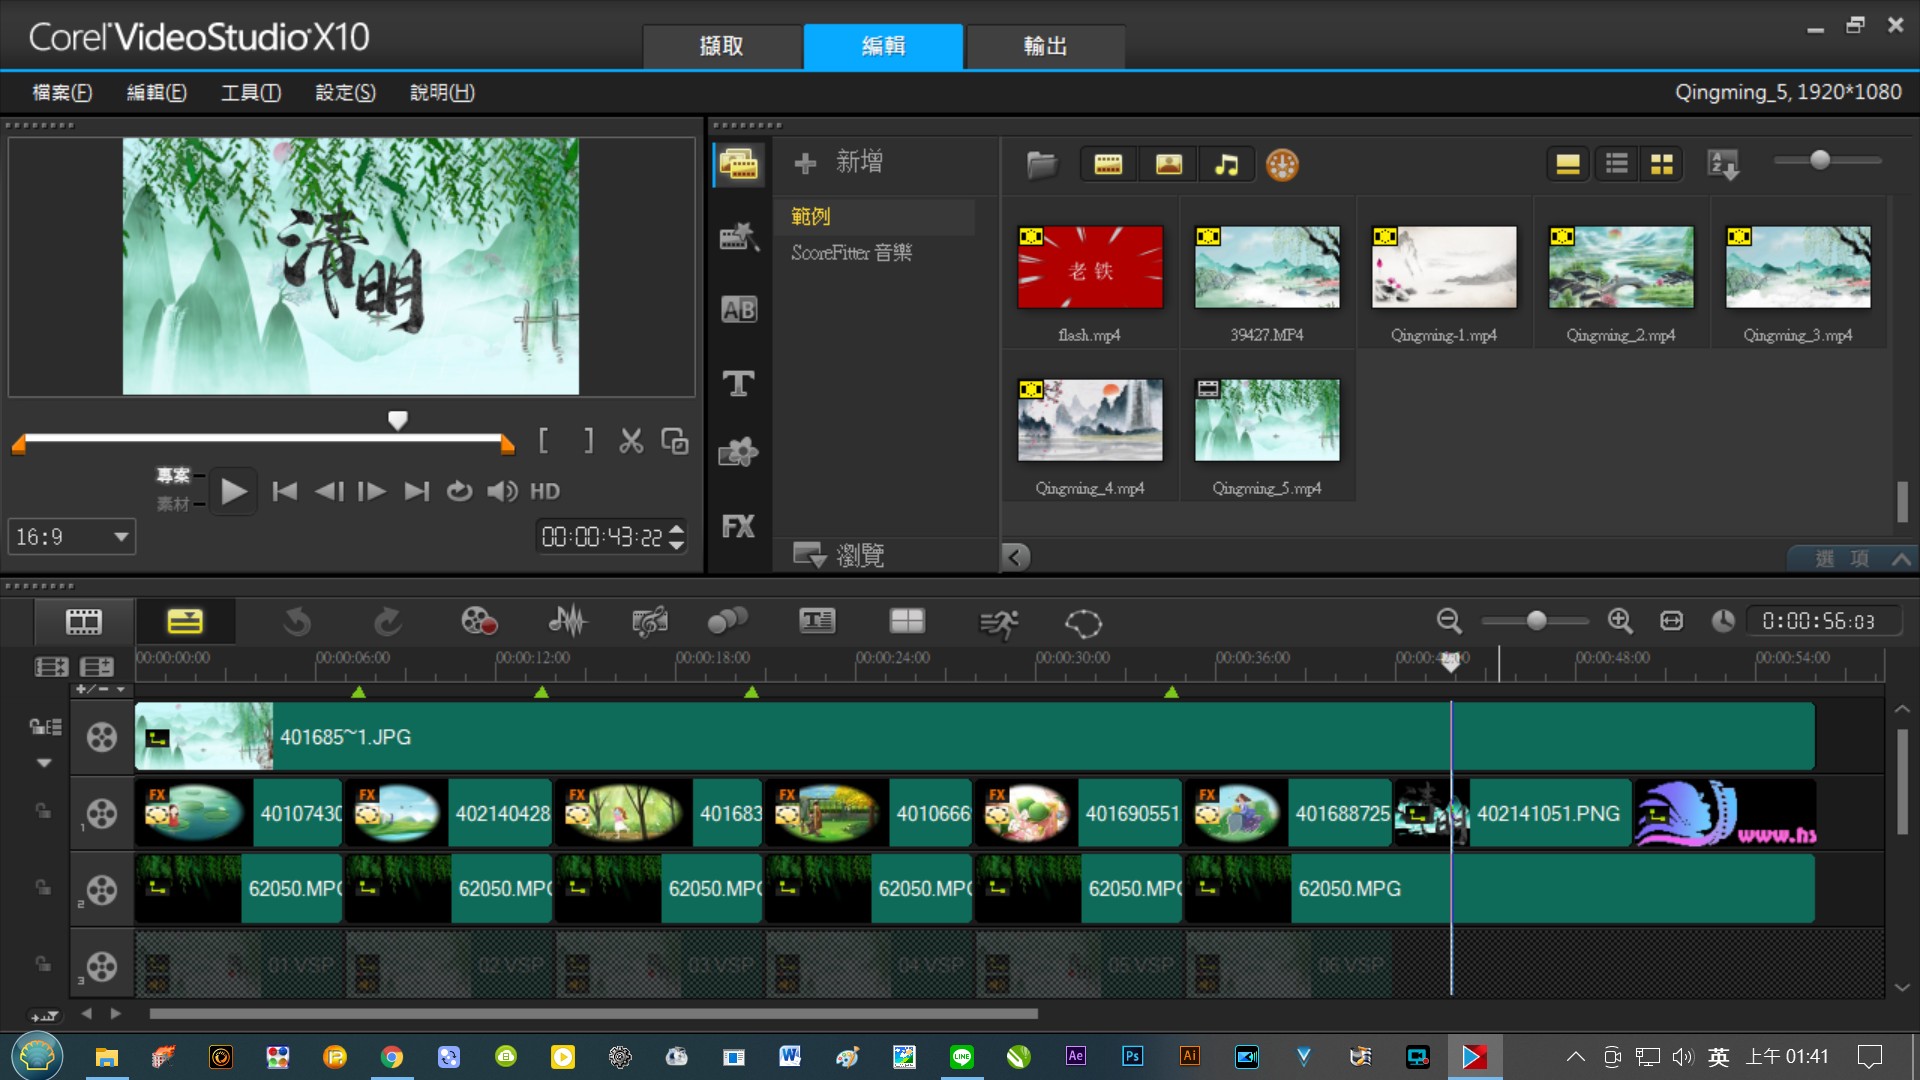Select the Qingming_5.mp4 thumbnail
1920x1080 pixels.
pos(1267,420)
